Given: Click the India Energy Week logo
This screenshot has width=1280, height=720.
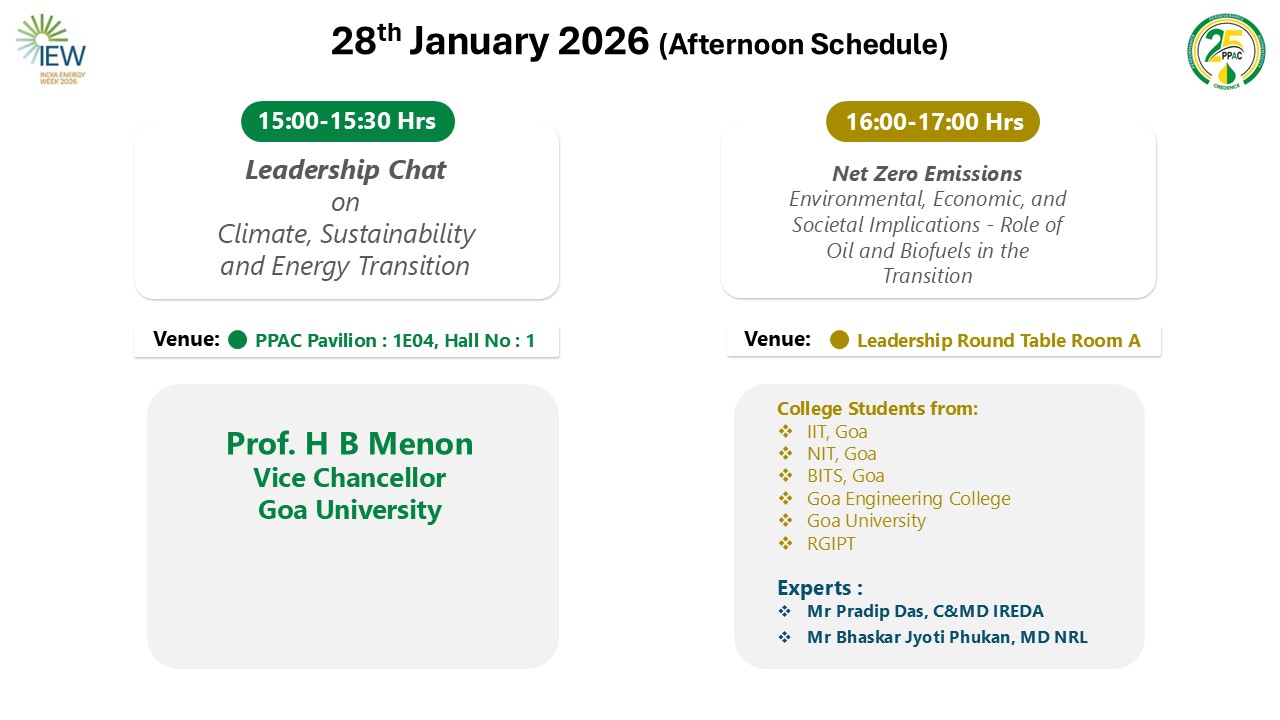Looking at the screenshot, I should 52,49.
